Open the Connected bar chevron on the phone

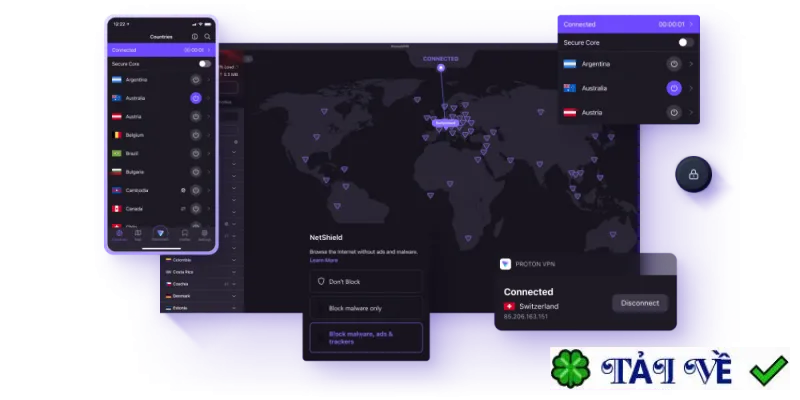coord(209,50)
